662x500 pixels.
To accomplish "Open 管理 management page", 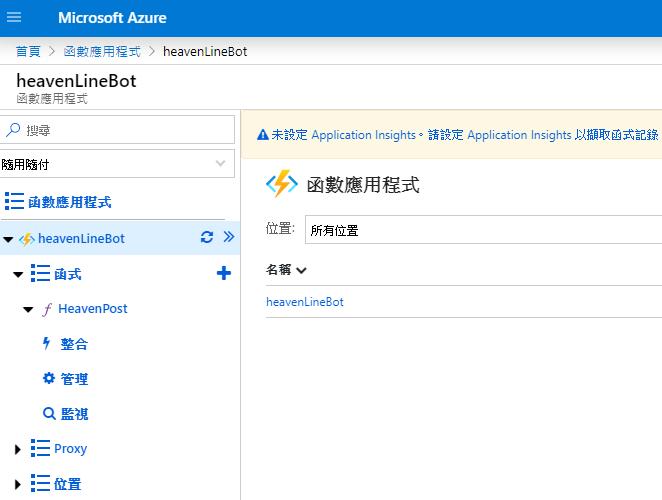I will tap(74, 379).
